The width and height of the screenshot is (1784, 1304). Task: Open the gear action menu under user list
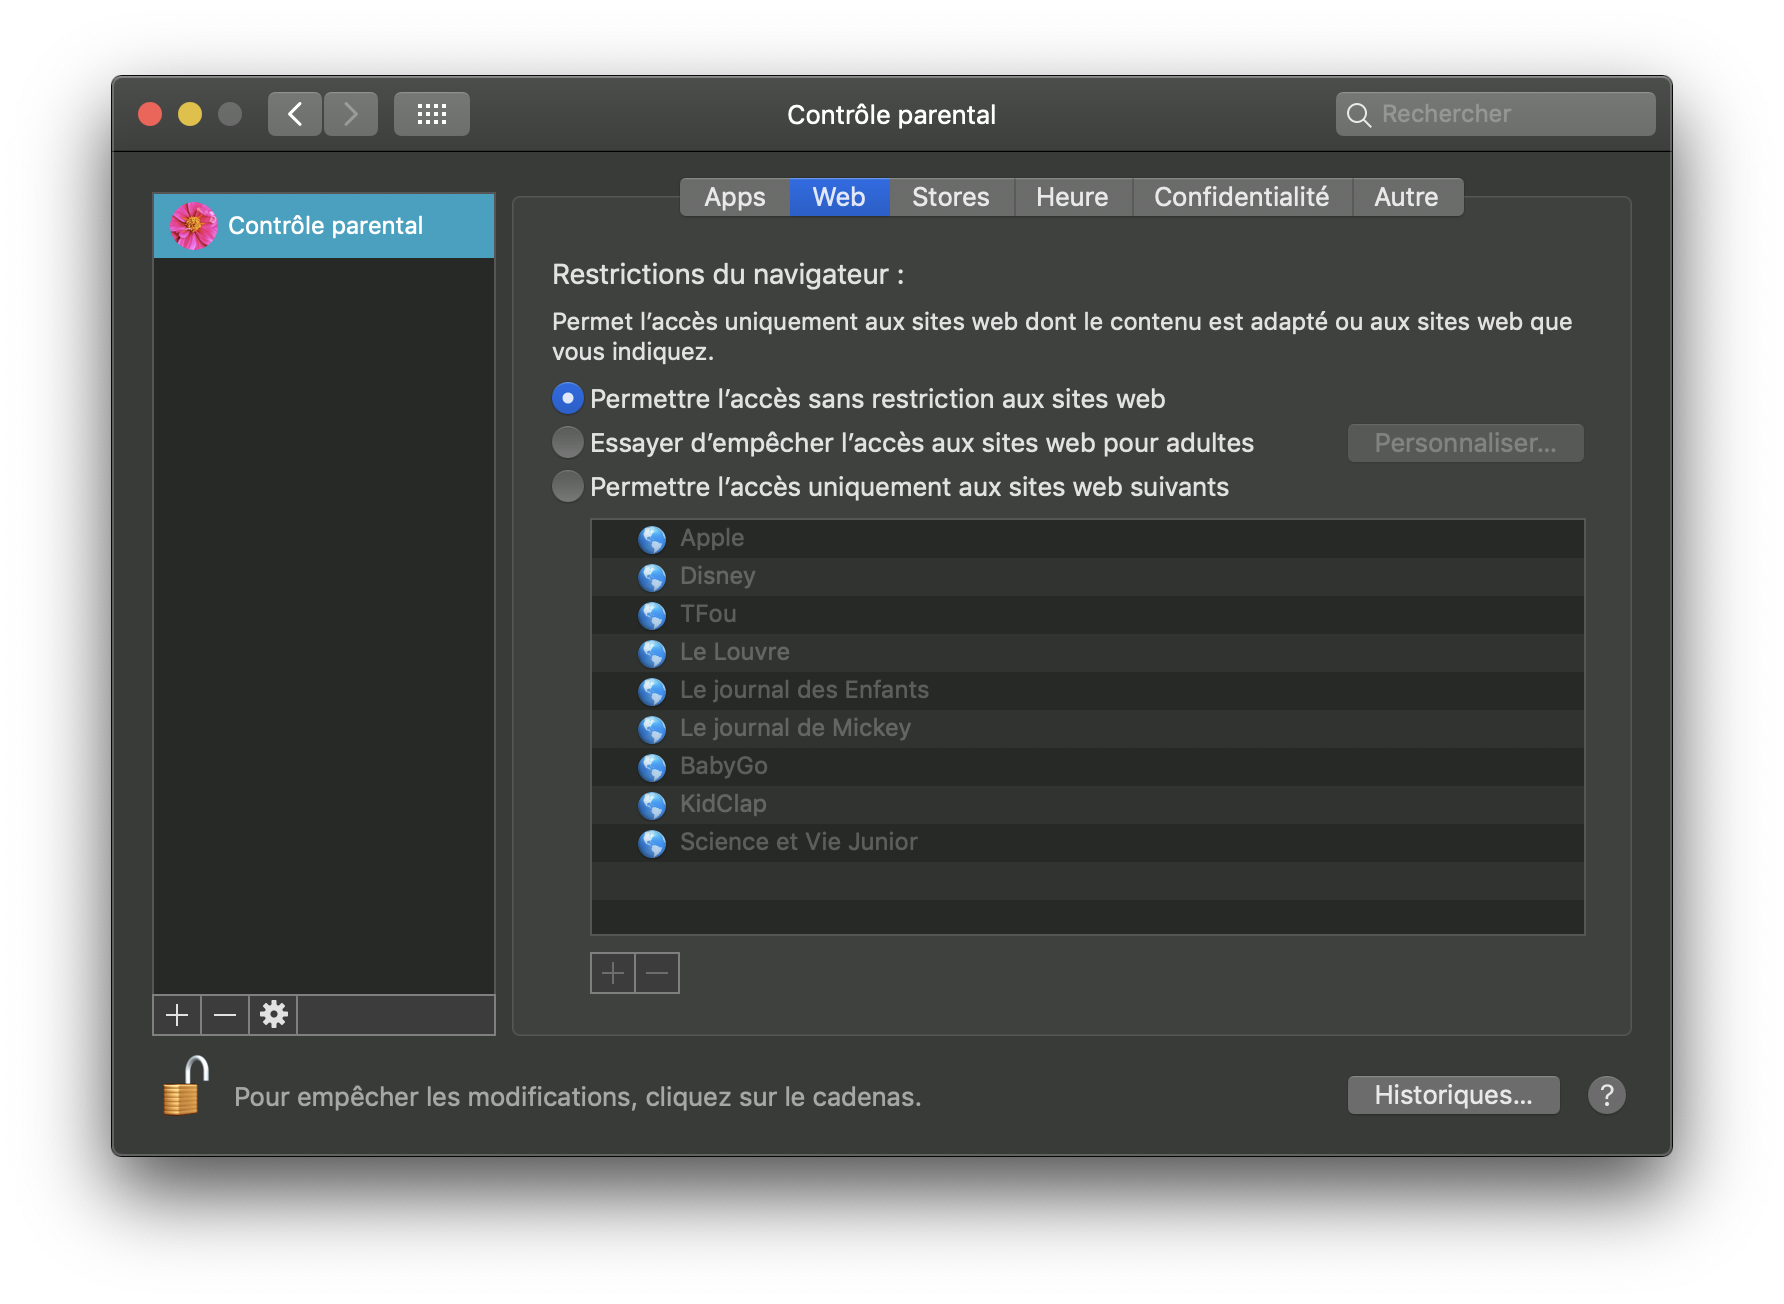[273, 1015]
